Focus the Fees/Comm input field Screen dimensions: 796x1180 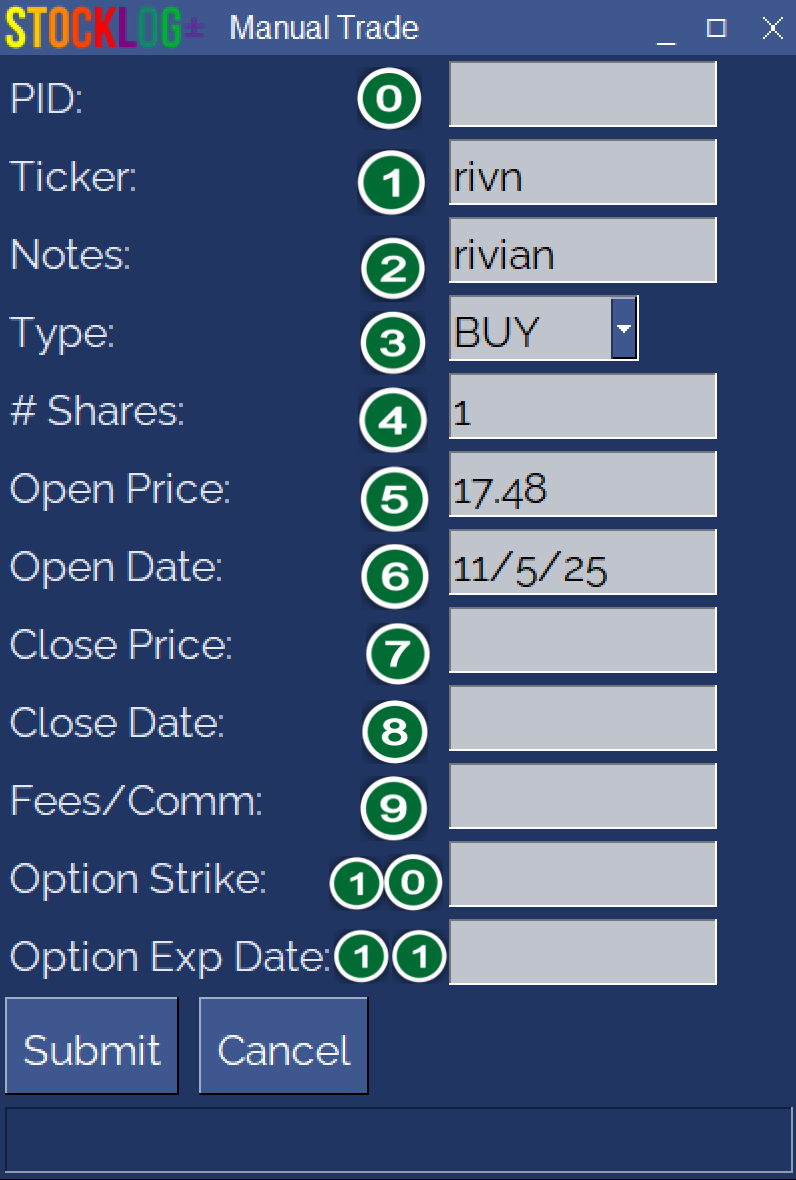[x=582, y=796]
